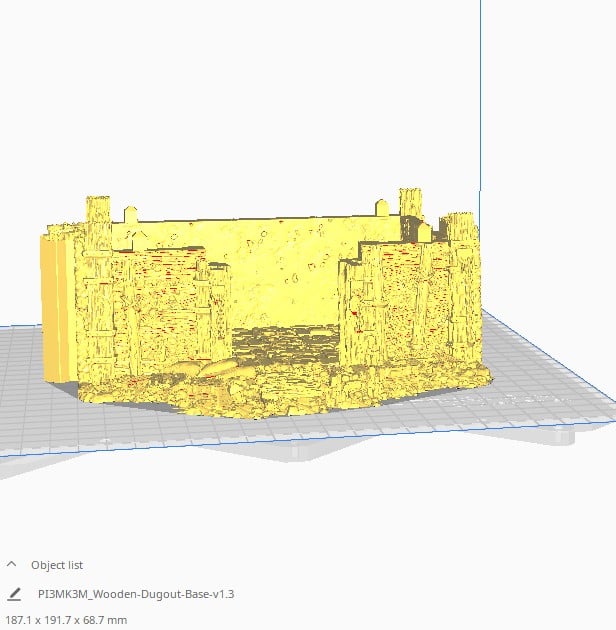Select the yellow Wooden Dugout model on the build plate
The width and height of the screenshot is (616, 630).
(265, 305)
